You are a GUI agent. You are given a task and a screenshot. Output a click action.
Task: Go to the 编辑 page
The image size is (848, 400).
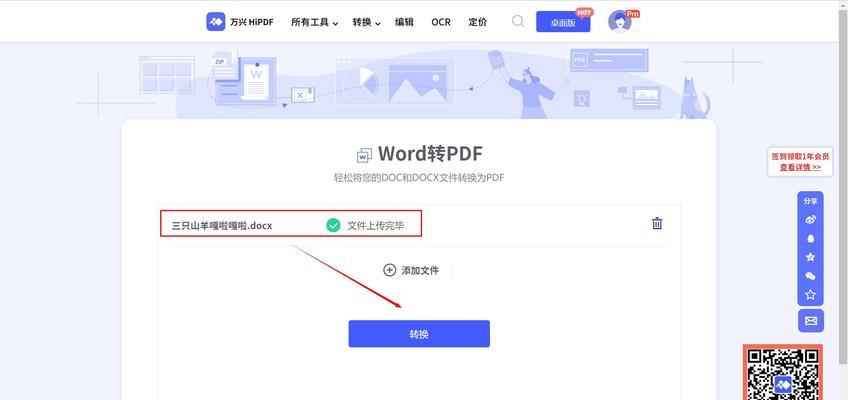pyautogui.click(x=404, y=22)
